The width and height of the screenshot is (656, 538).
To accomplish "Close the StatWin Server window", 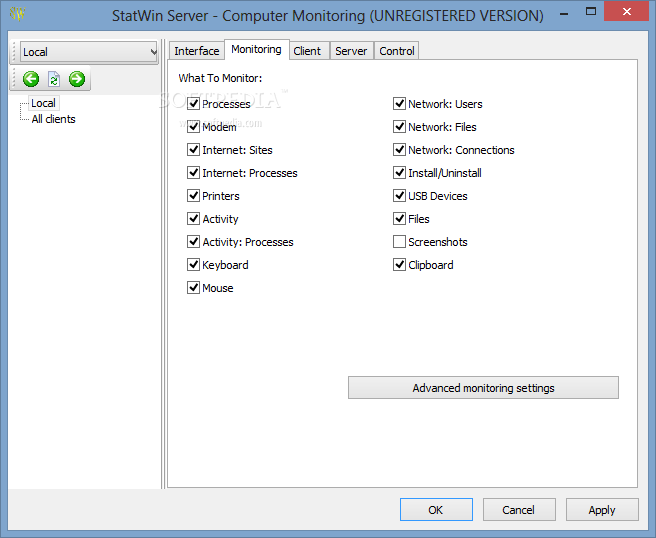I will [x=626, y=12].
